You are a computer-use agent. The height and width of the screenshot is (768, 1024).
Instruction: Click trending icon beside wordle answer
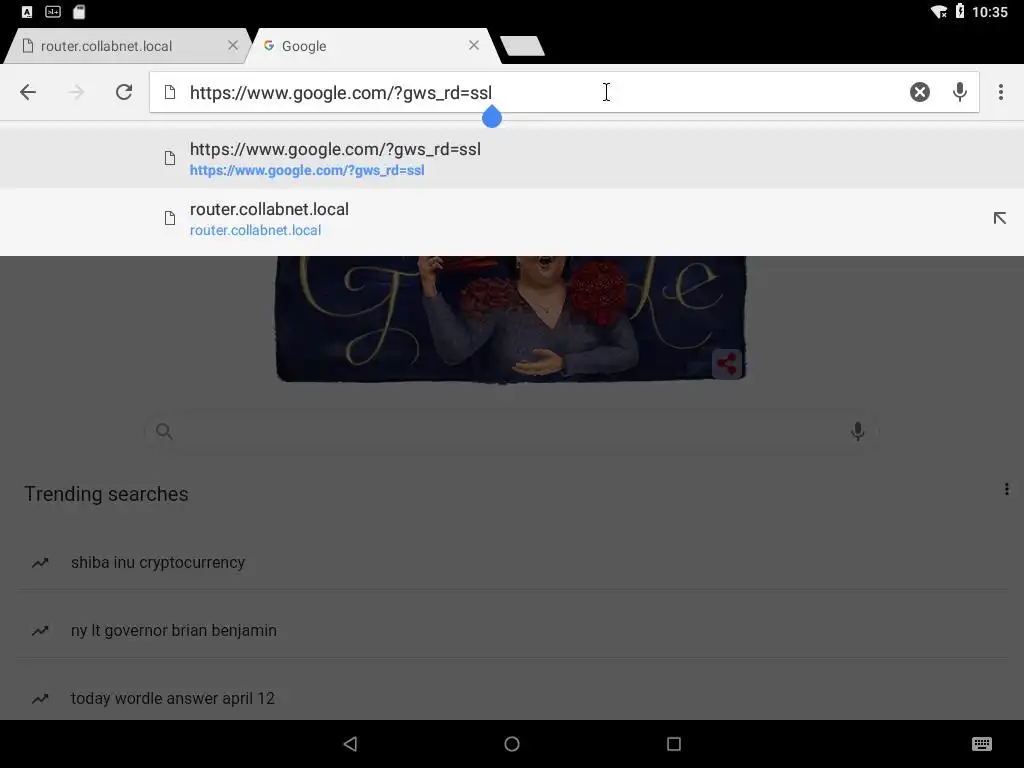pyautogui.click(x=40, y=698)
